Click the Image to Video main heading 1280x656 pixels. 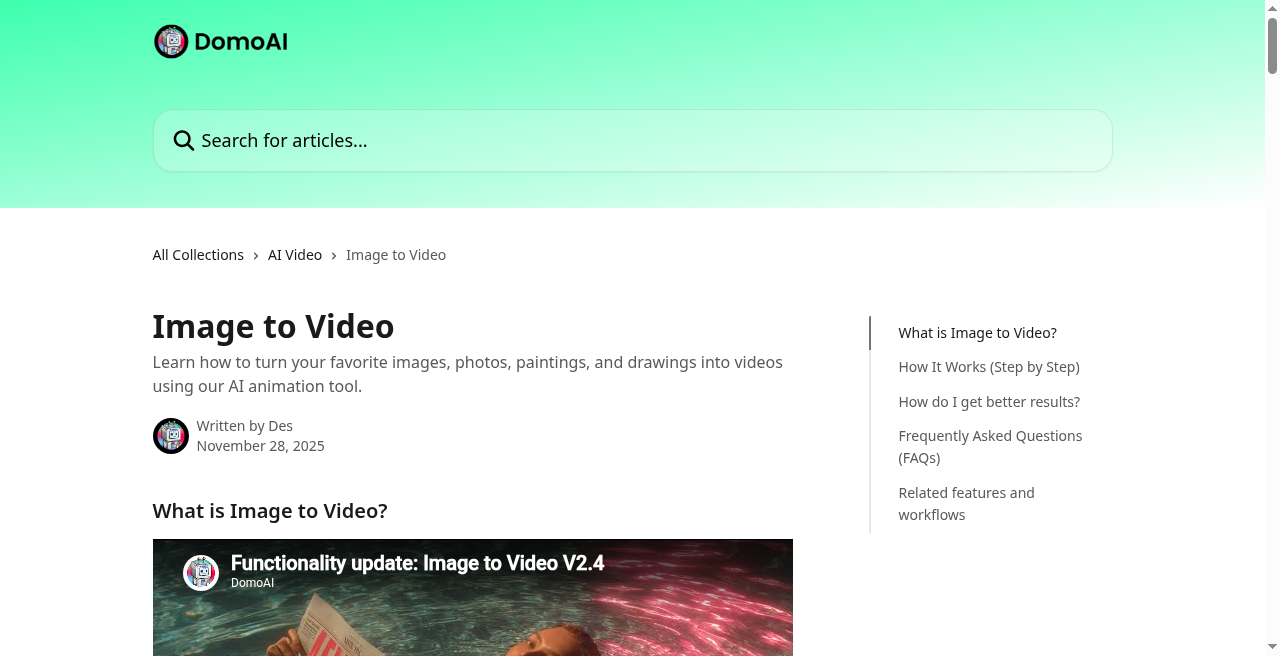click(x=273, y=327)
